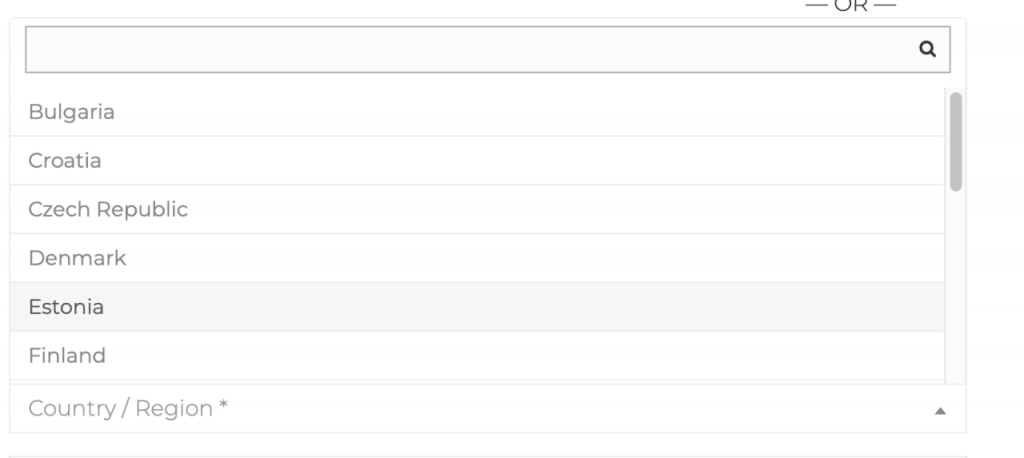Click the magnifying glass search icon

pos(927,49)
